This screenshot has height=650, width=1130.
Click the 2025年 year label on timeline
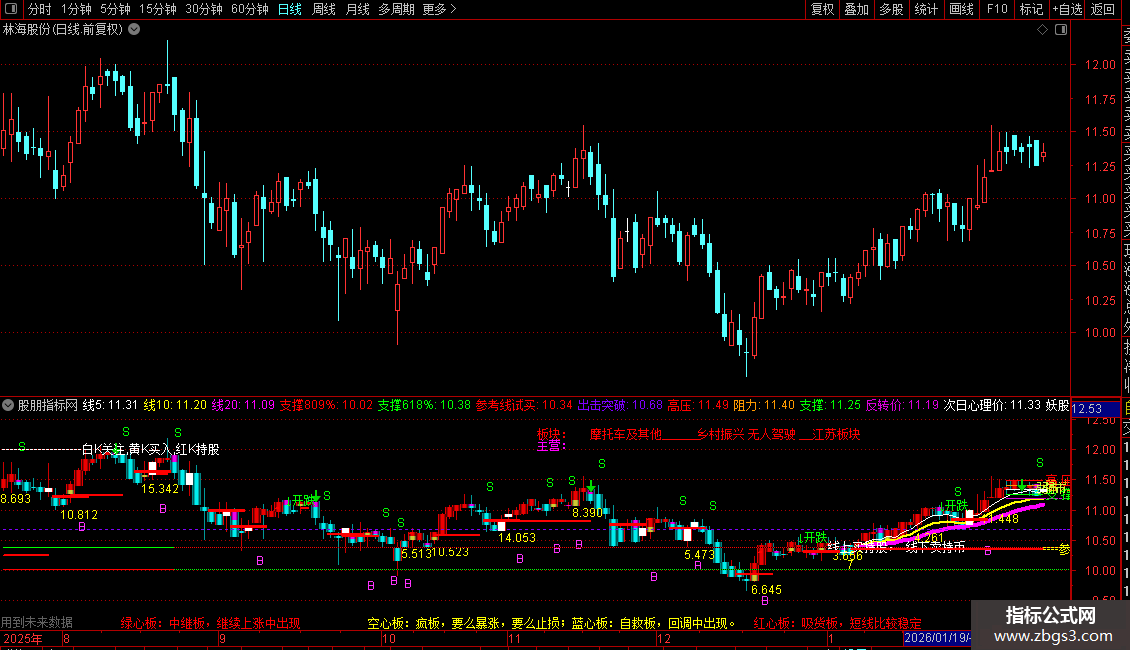23,638
